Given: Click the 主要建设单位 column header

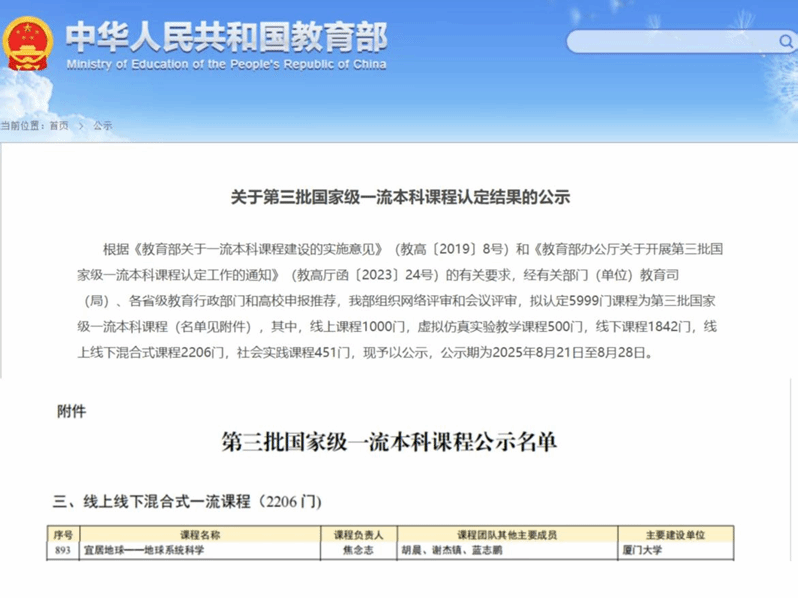Looking at the screenshot, I should [675, 534].
